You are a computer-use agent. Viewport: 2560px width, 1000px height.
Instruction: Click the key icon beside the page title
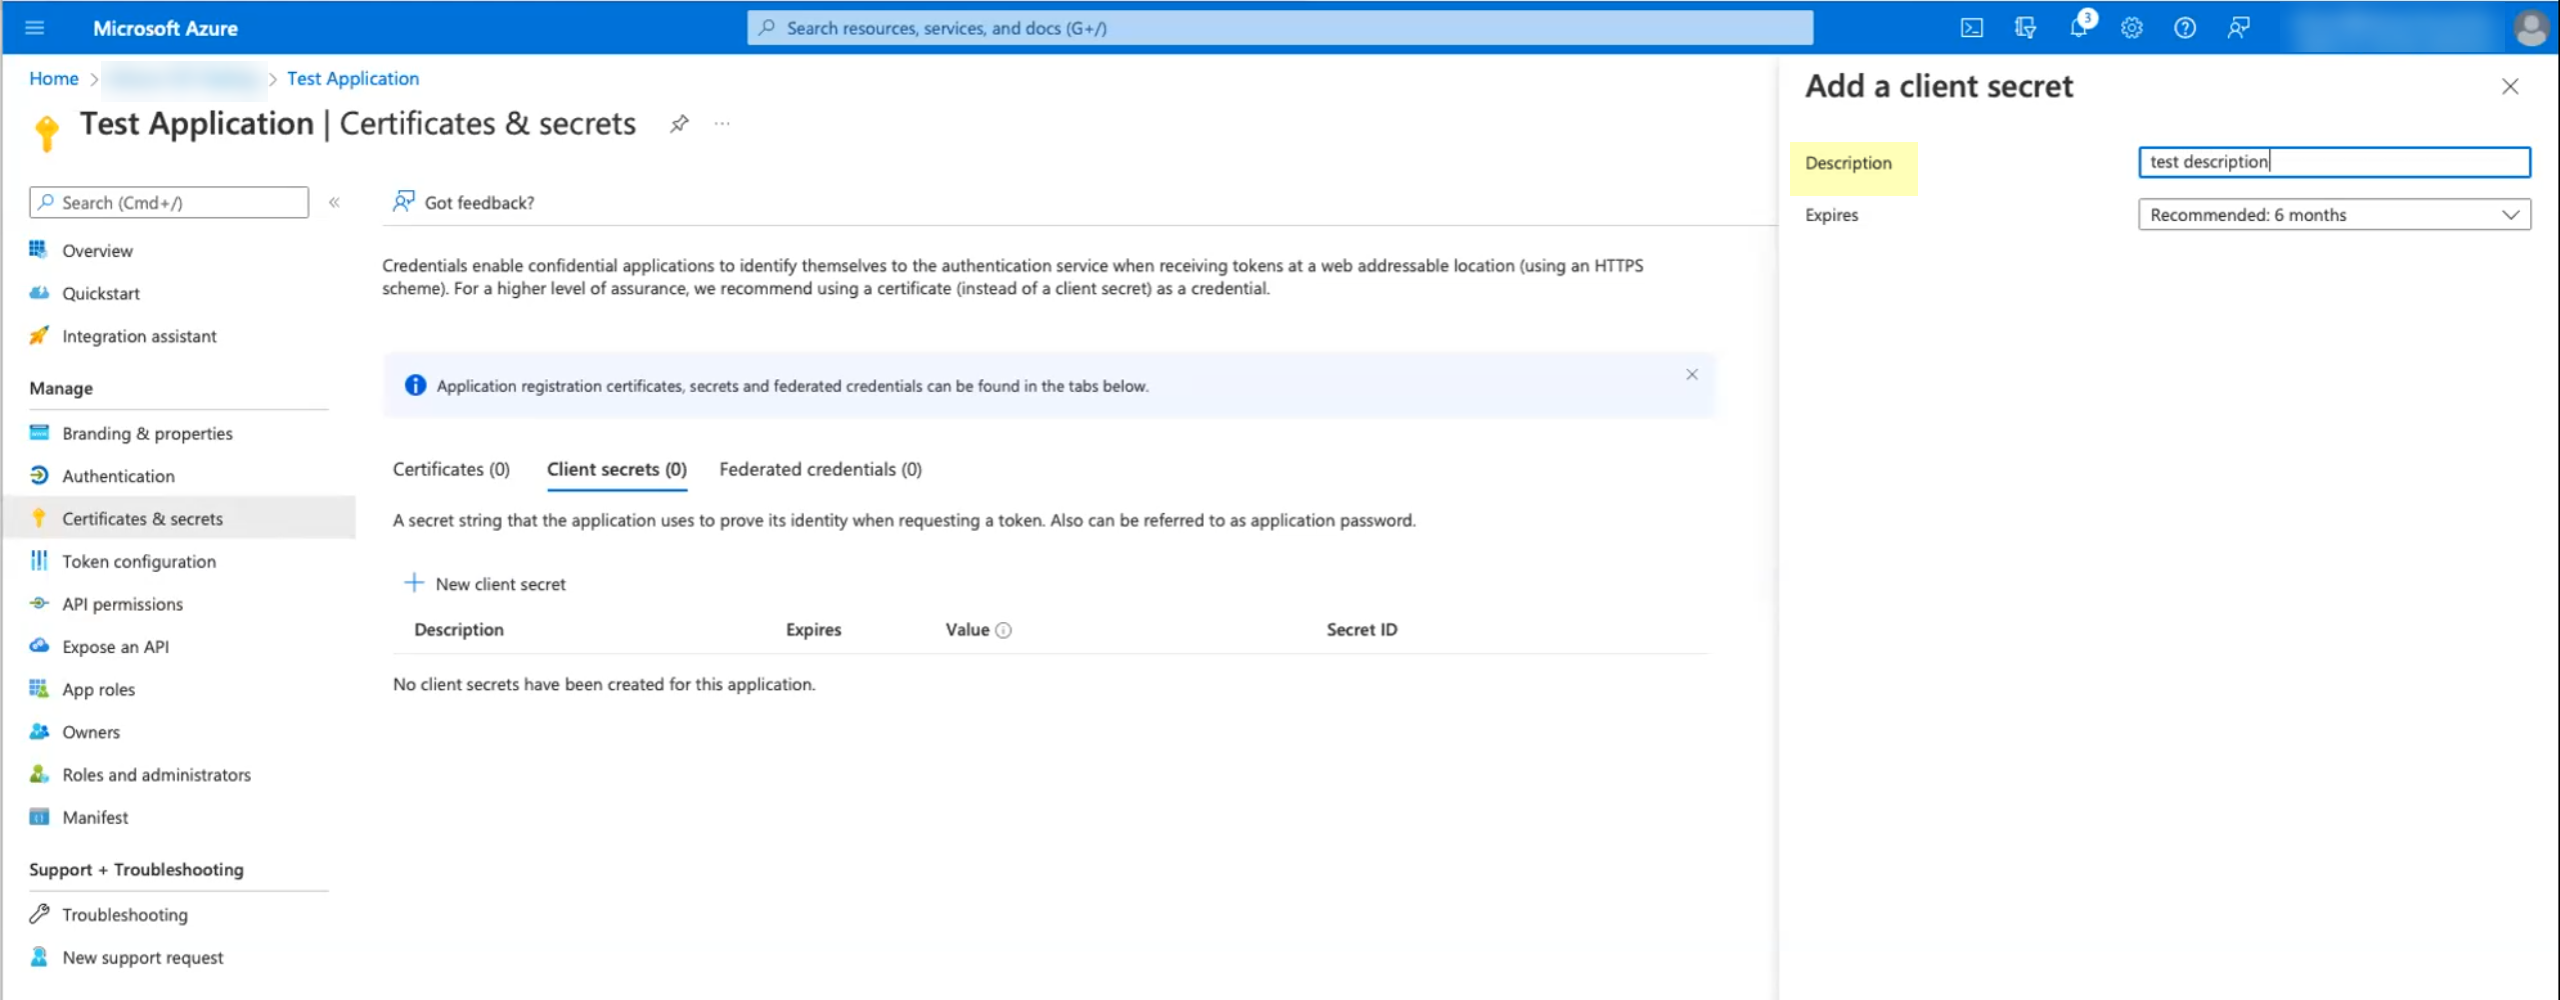click(x=46, y=131)
